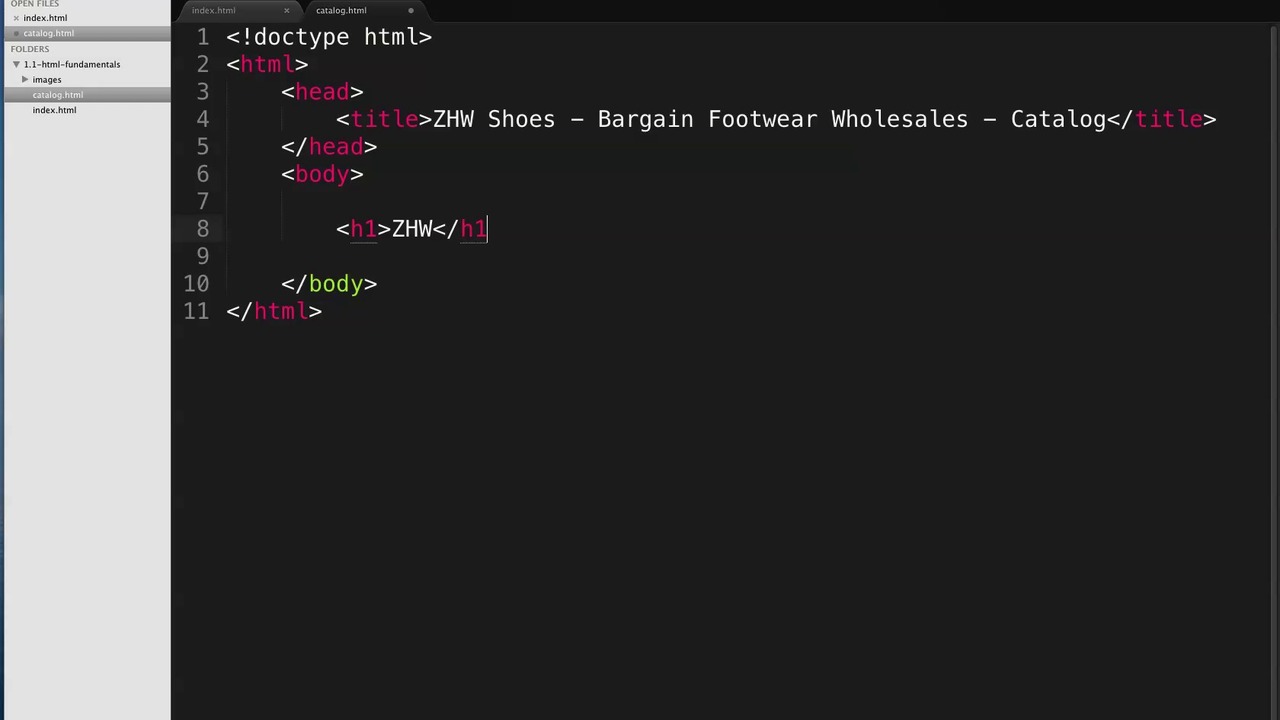
Task: Click the unsaved dot on catalog.html tab
Action: (x=410, y=11)
